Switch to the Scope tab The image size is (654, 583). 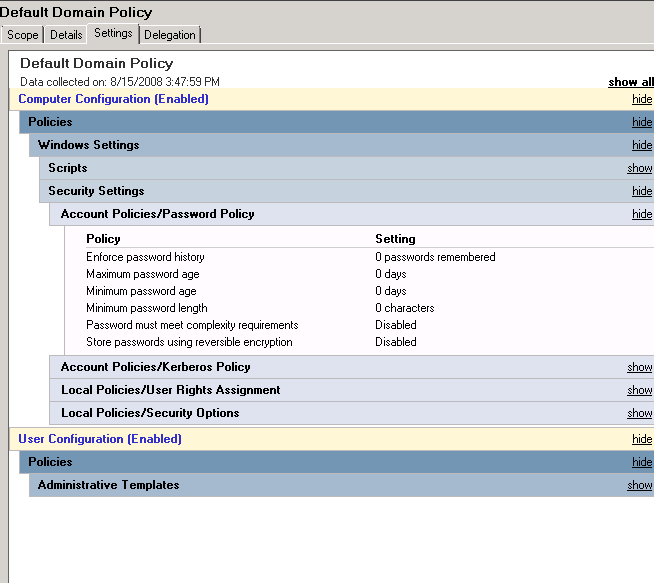tap(23, 35)
